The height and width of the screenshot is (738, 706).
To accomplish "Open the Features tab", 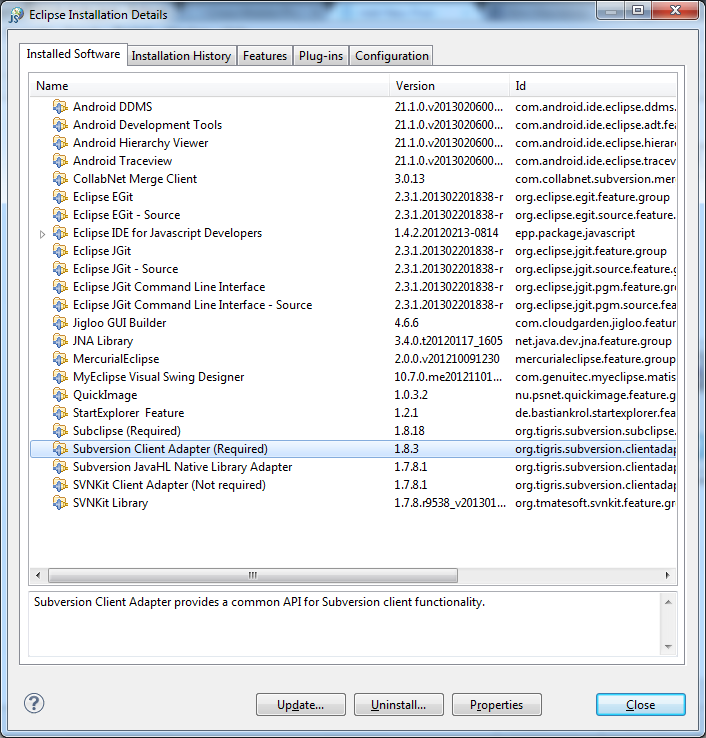I will click(x=265, y=56).
